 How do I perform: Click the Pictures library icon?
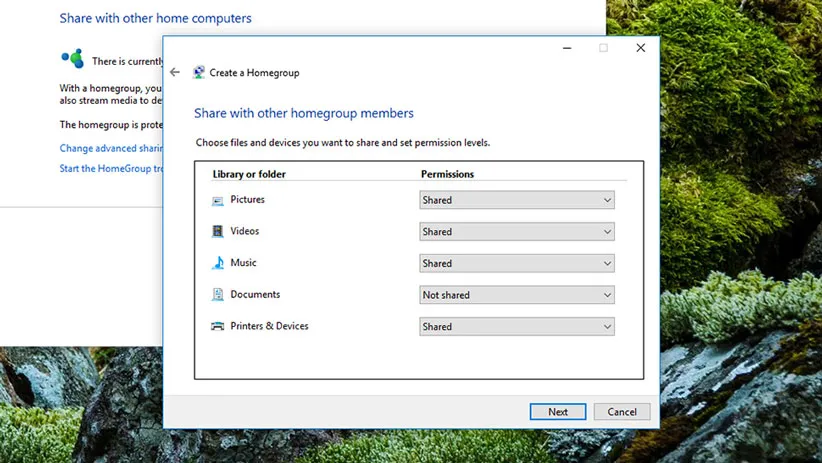click(218, 200)
